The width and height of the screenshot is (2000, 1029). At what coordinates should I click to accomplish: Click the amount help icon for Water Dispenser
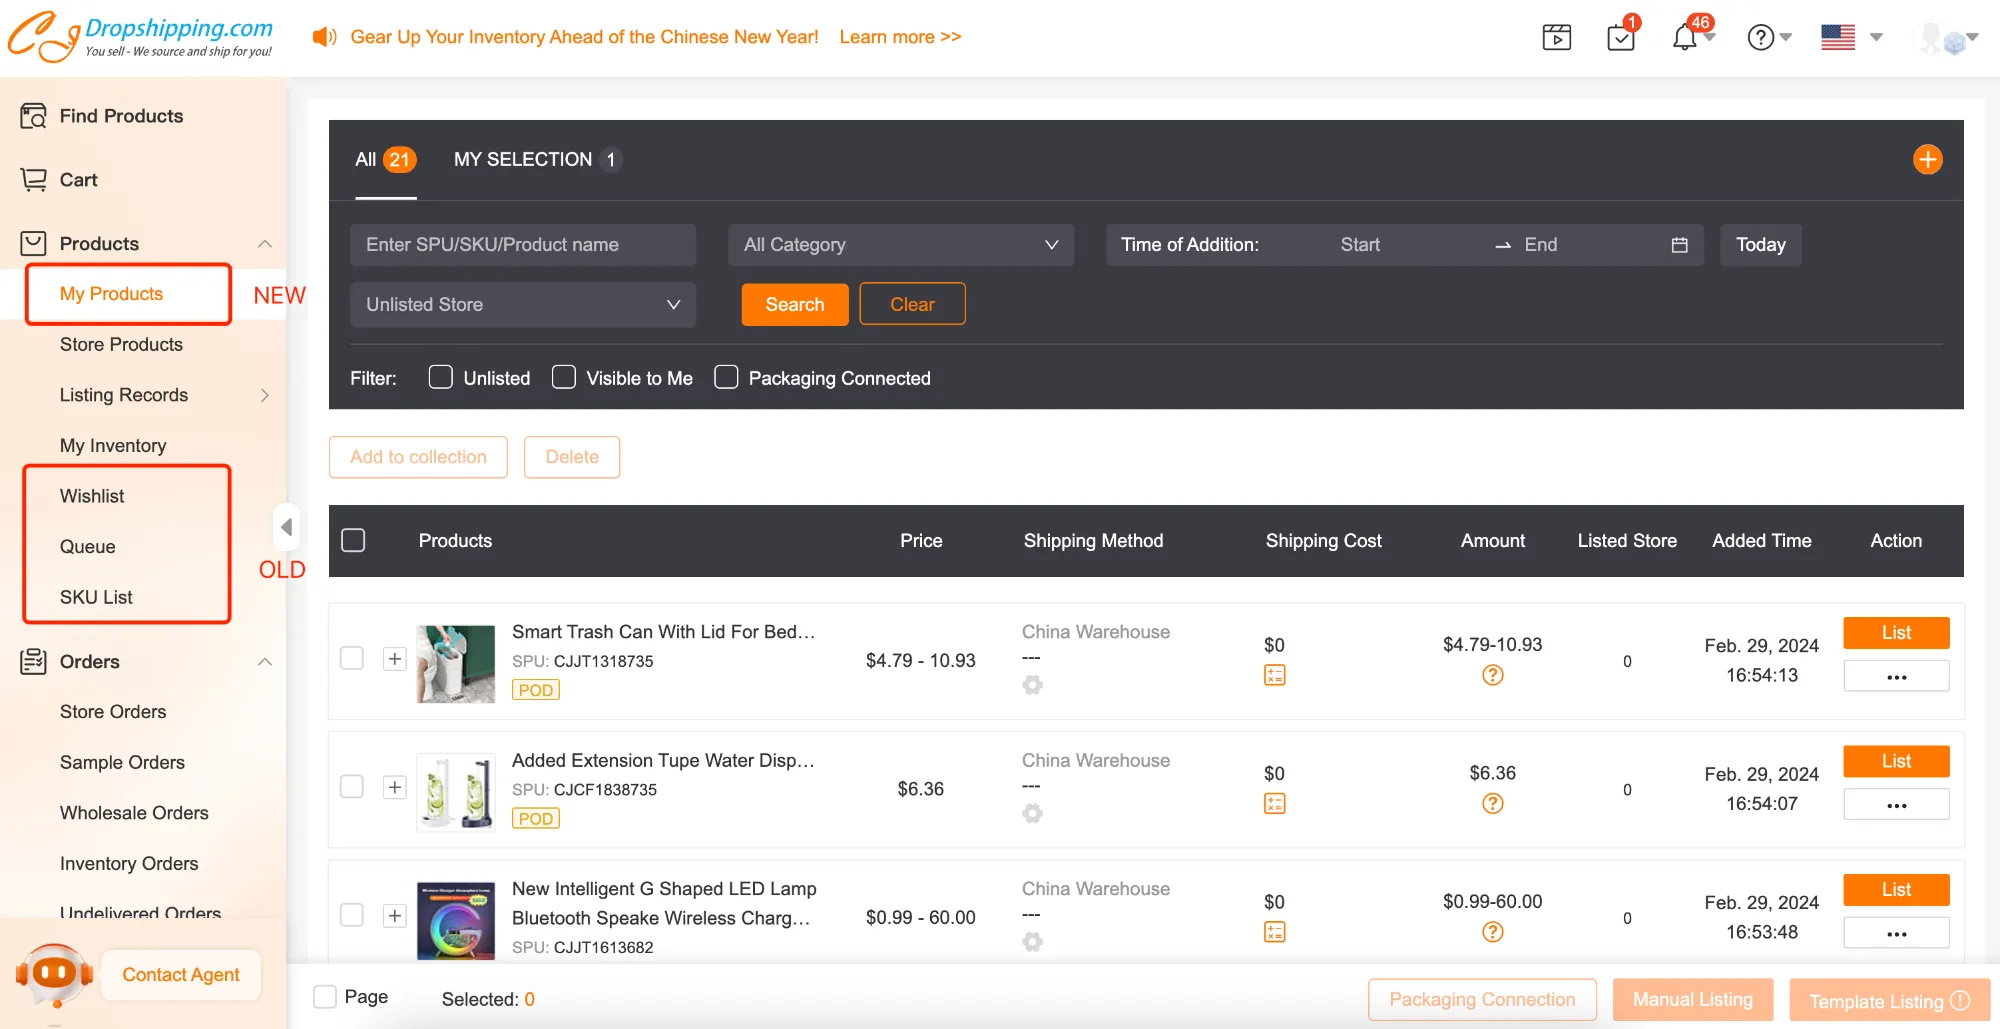click(1492, 804)
